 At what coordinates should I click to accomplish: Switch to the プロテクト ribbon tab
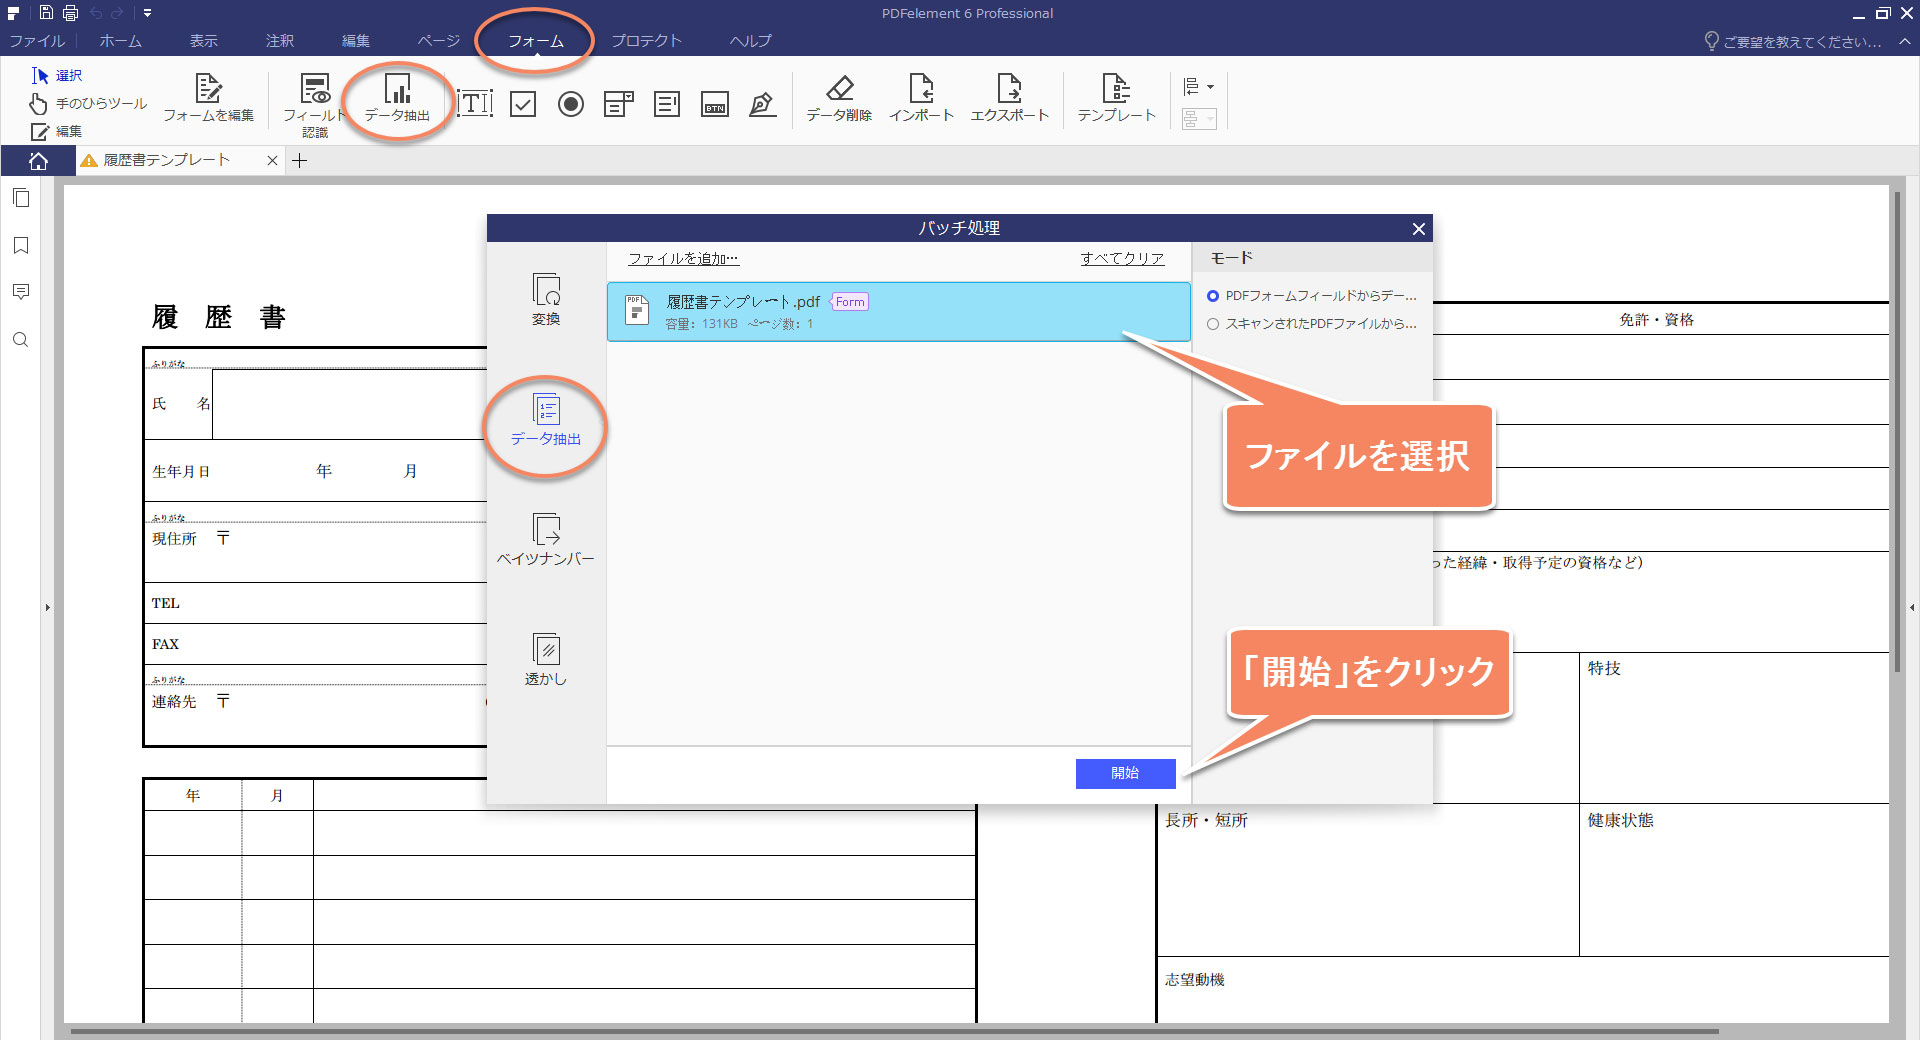point(646,41)
